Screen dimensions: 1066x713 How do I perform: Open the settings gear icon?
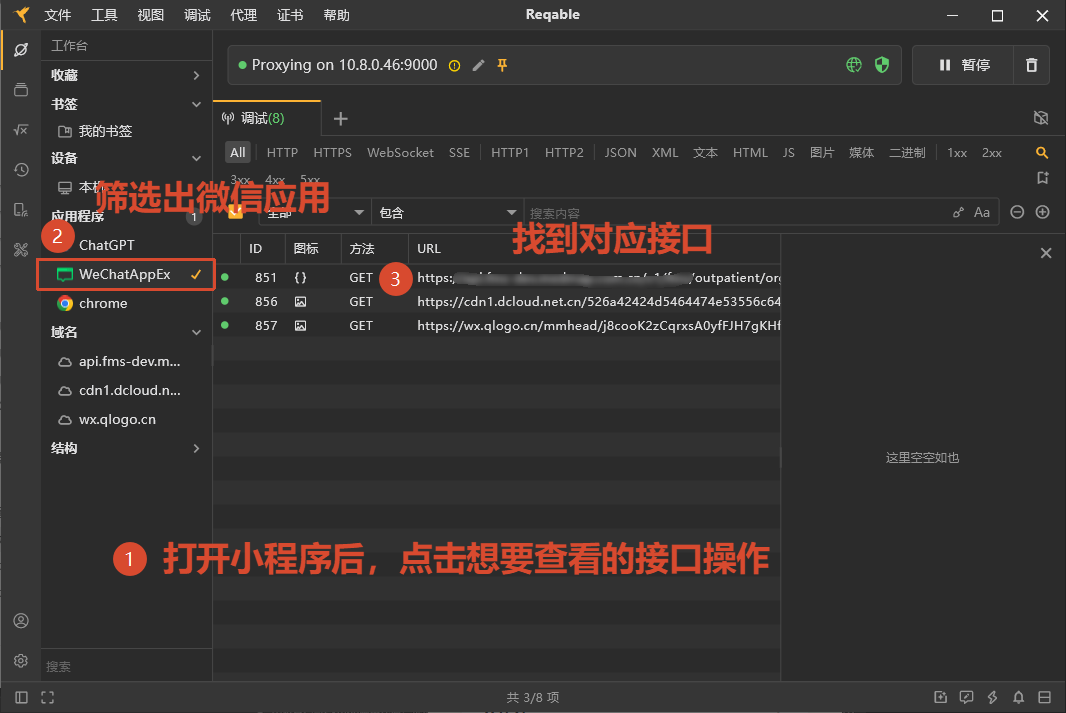pyautogui.click(x=21, y=661)
